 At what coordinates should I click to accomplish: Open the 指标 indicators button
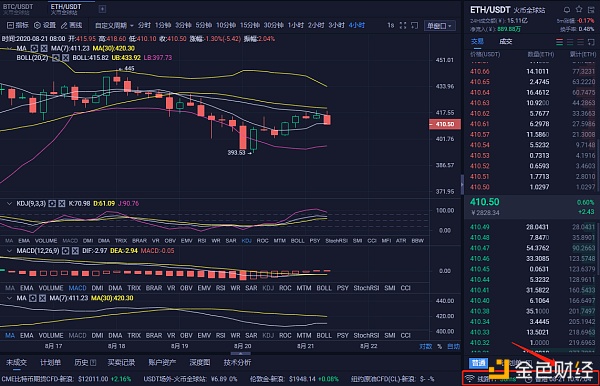18,25
